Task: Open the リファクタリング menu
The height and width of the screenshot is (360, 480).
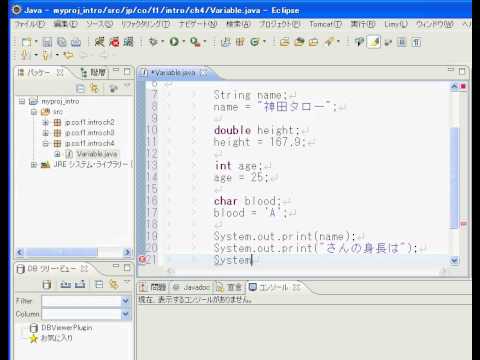Action: pos(145,24)
